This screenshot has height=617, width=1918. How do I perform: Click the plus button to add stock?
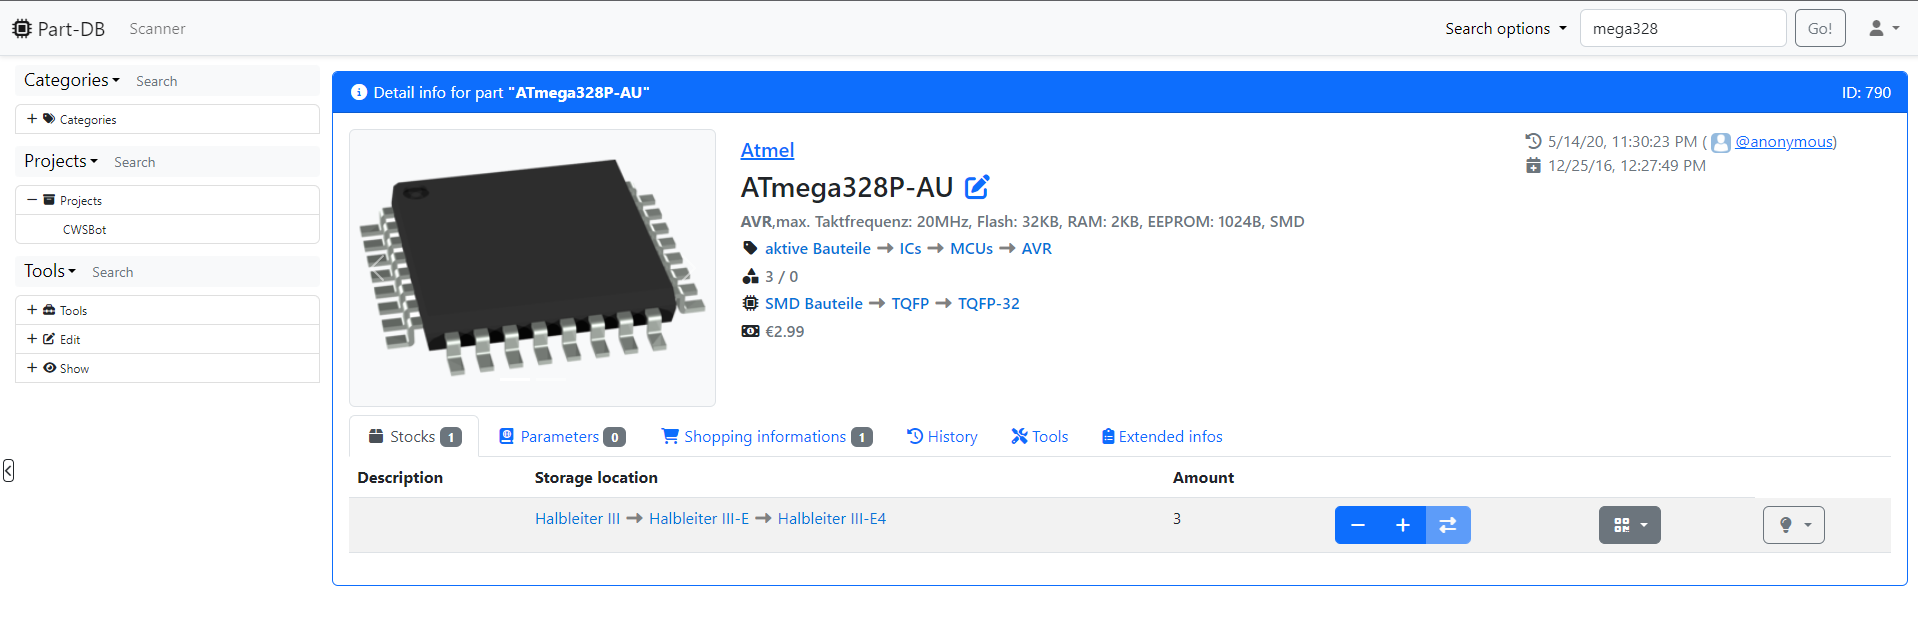(x=1402, y=525)
